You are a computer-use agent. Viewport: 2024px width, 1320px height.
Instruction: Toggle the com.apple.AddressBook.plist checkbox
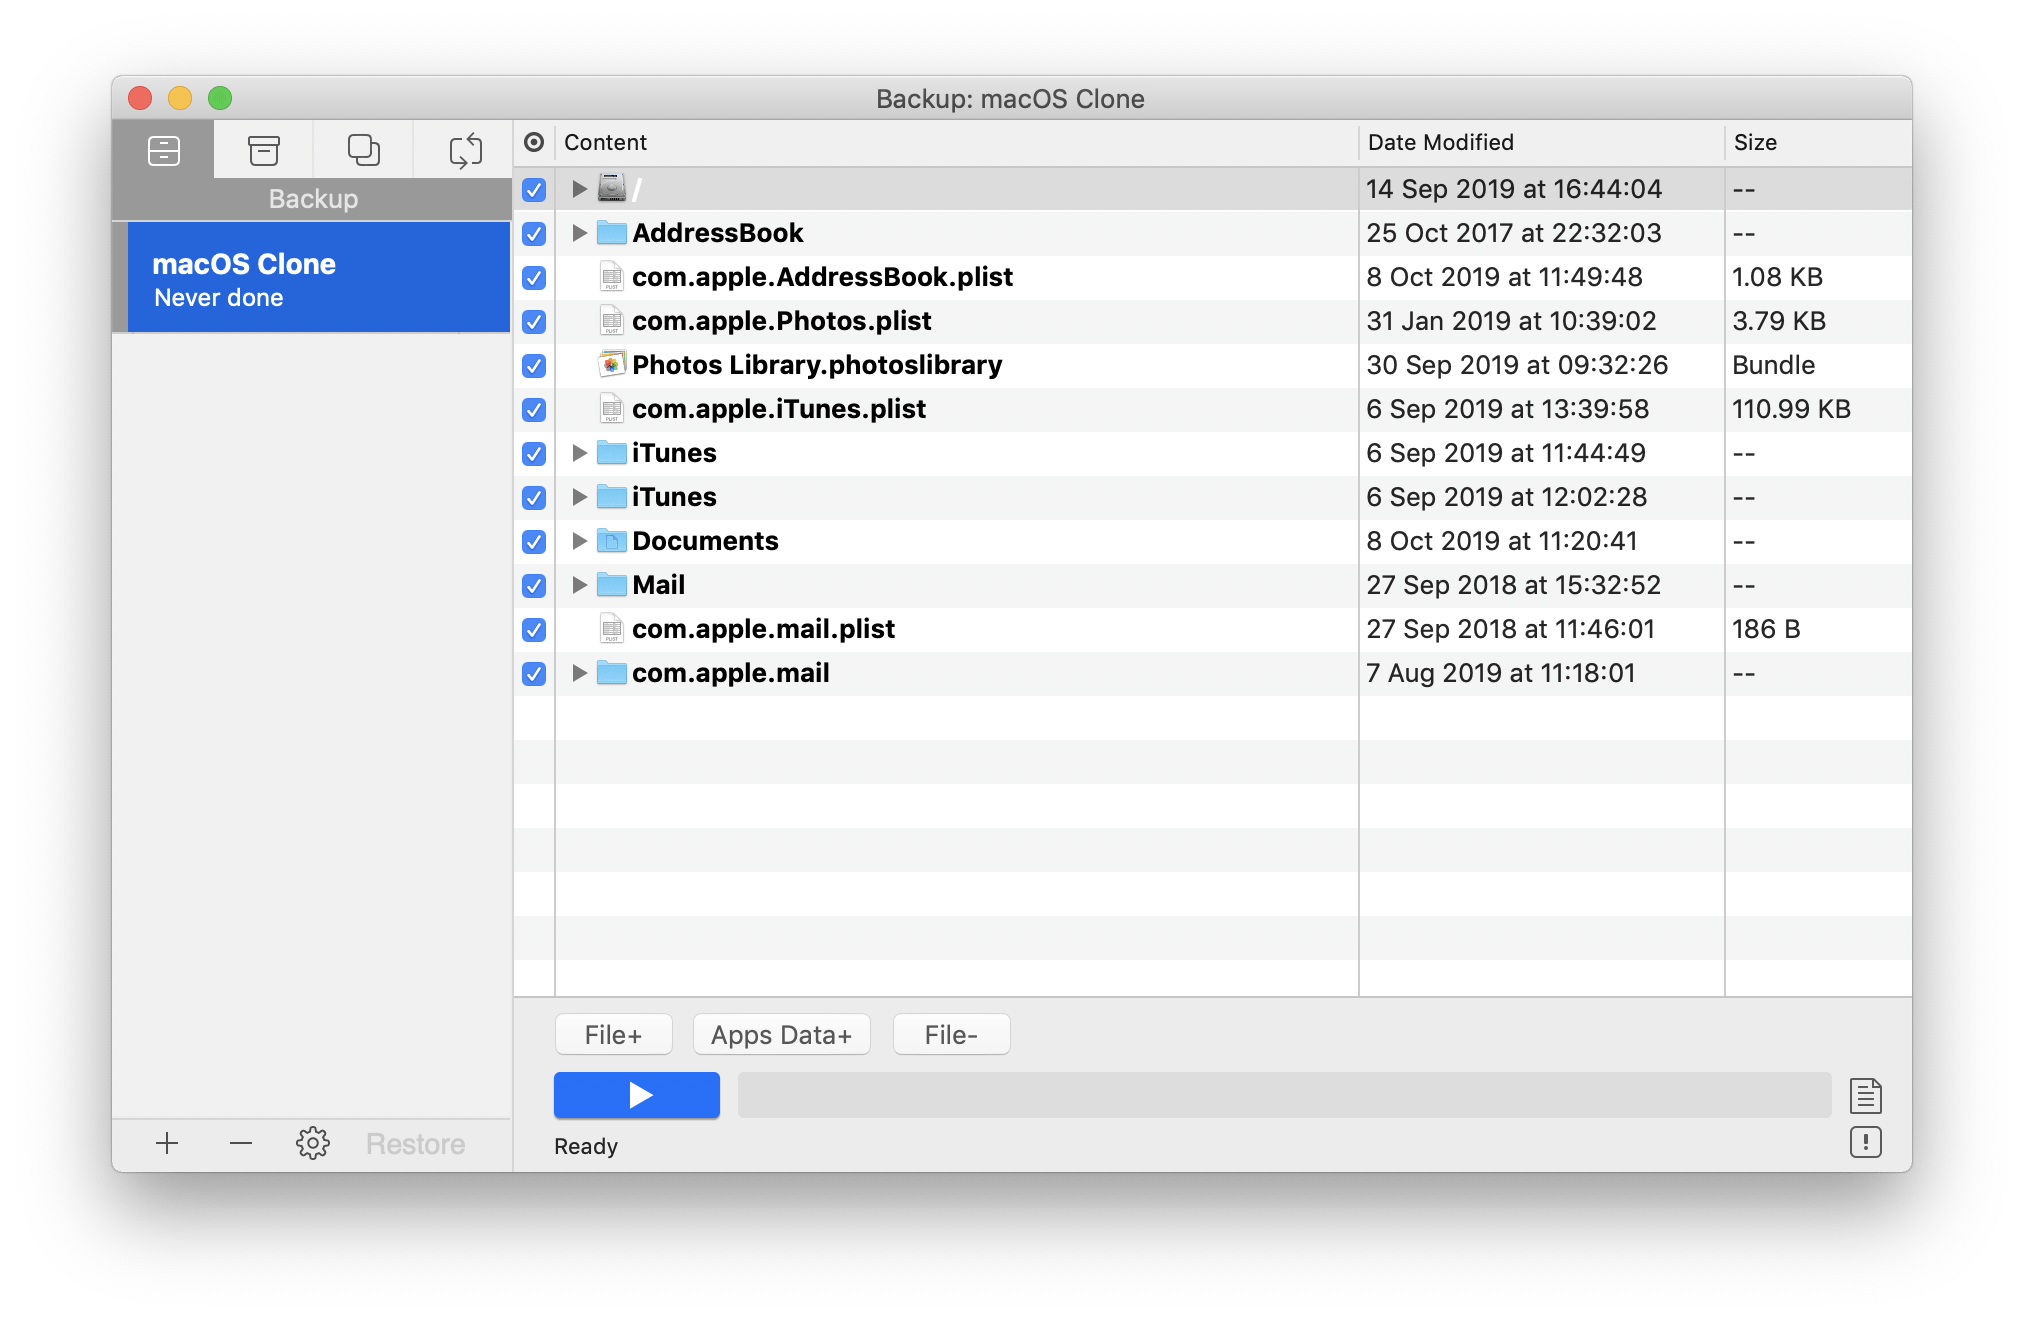coord(534,277)
